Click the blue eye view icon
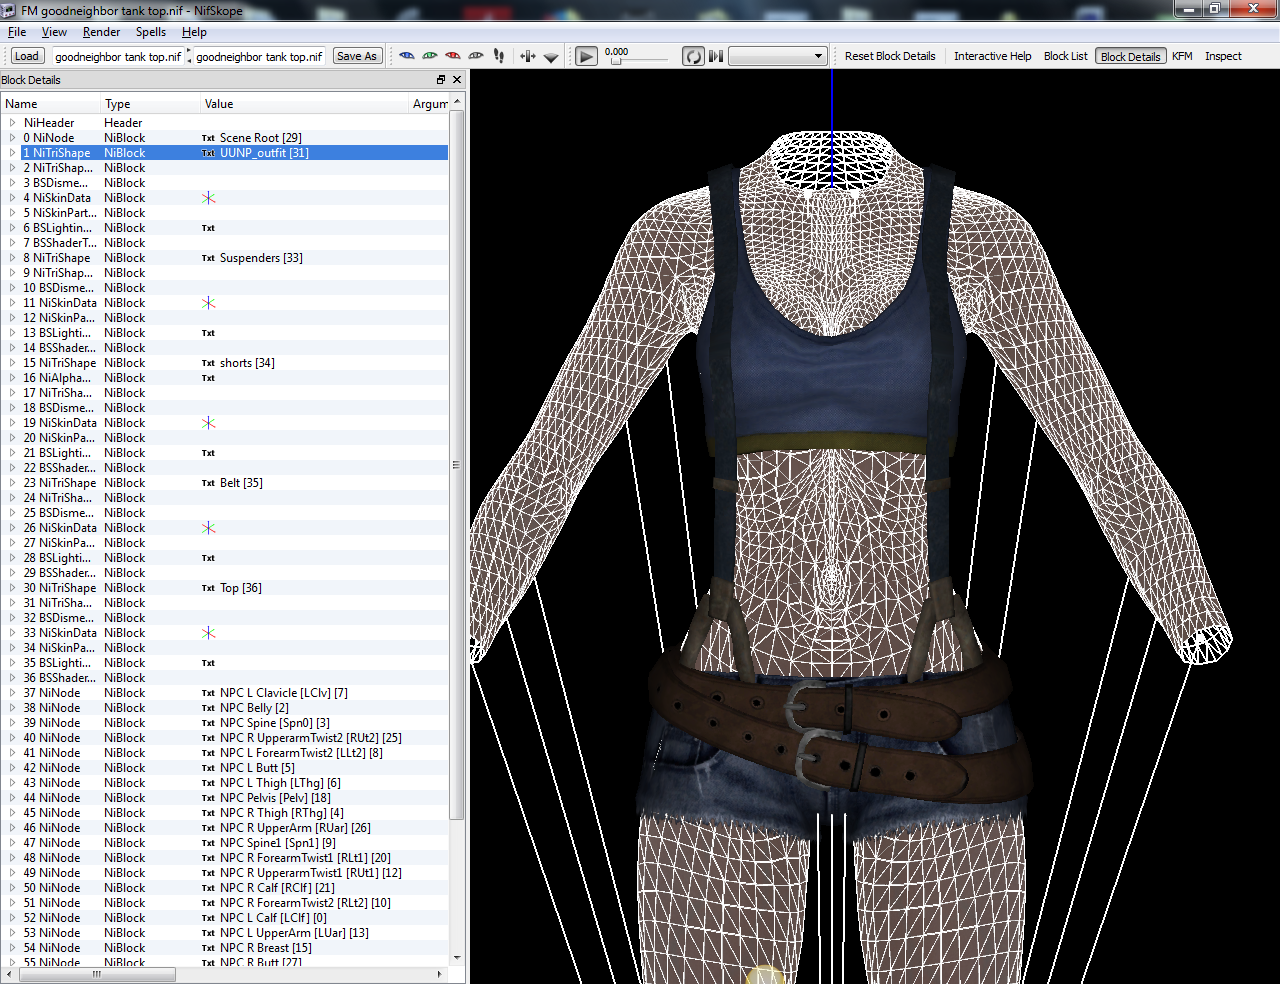Screen dimensions: 1280x984 [407, 56]
